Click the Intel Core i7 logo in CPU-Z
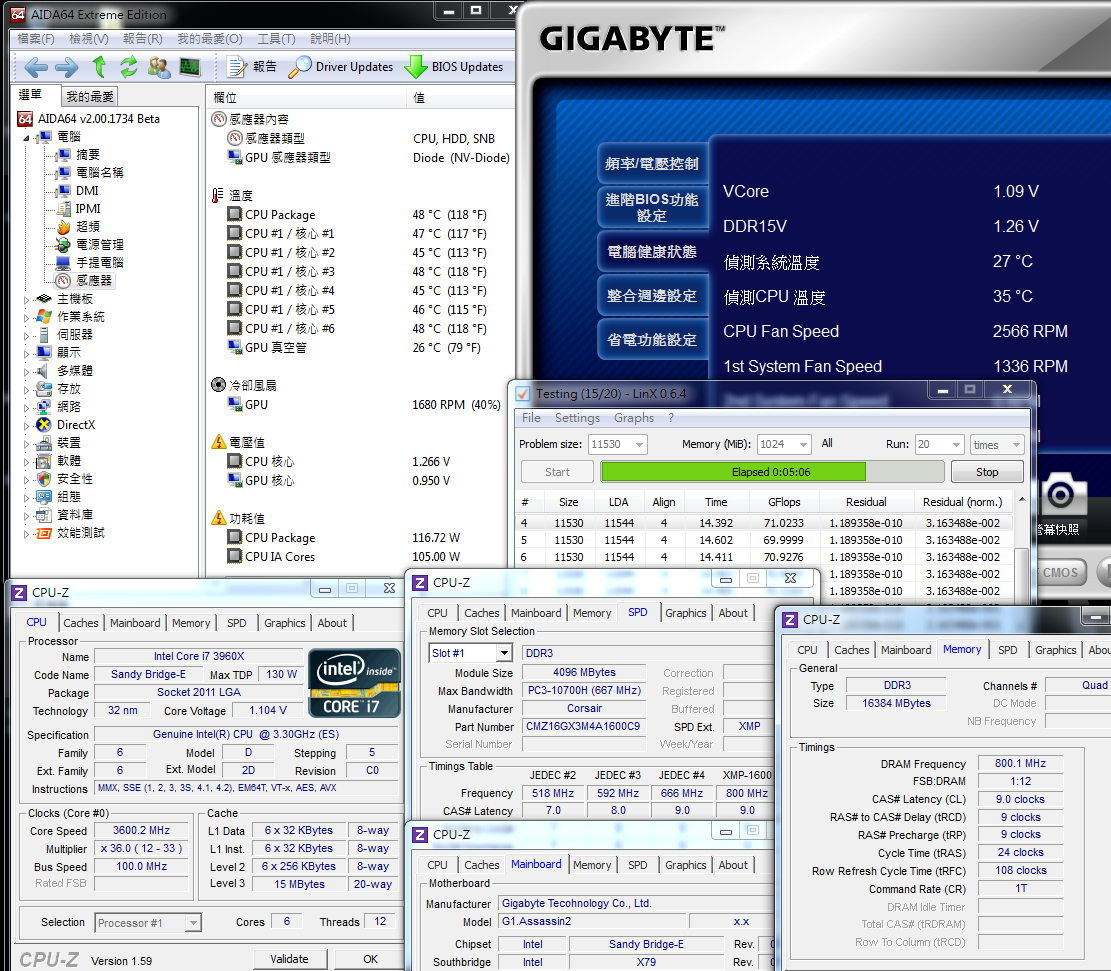1111x971 pixels. coord(355,683)
